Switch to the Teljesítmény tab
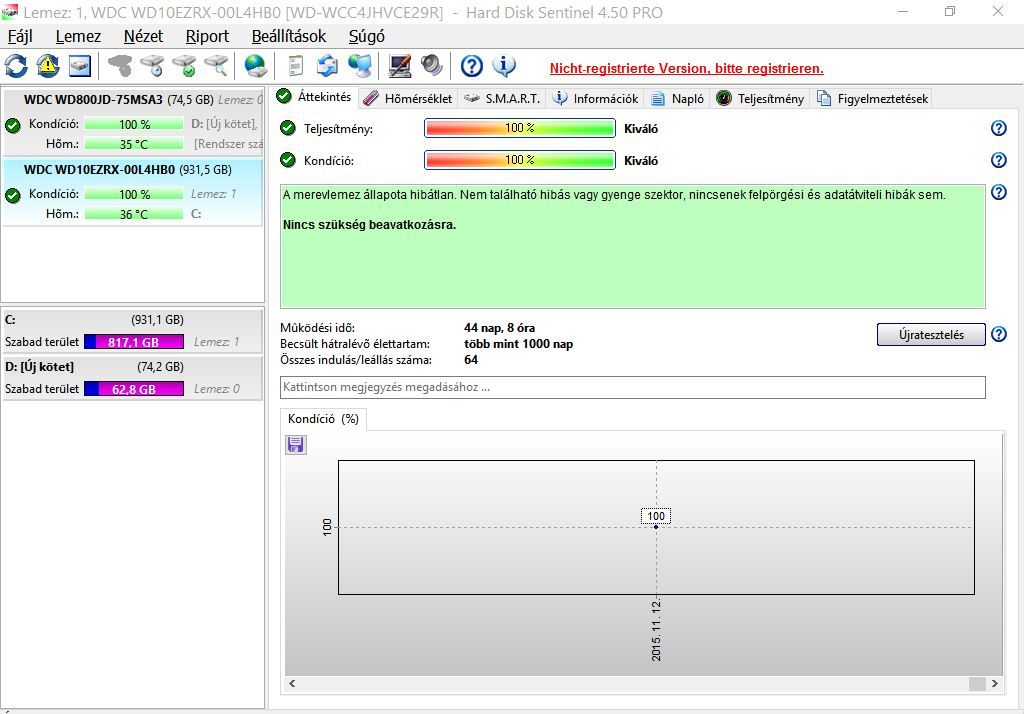 pos(760,99)
